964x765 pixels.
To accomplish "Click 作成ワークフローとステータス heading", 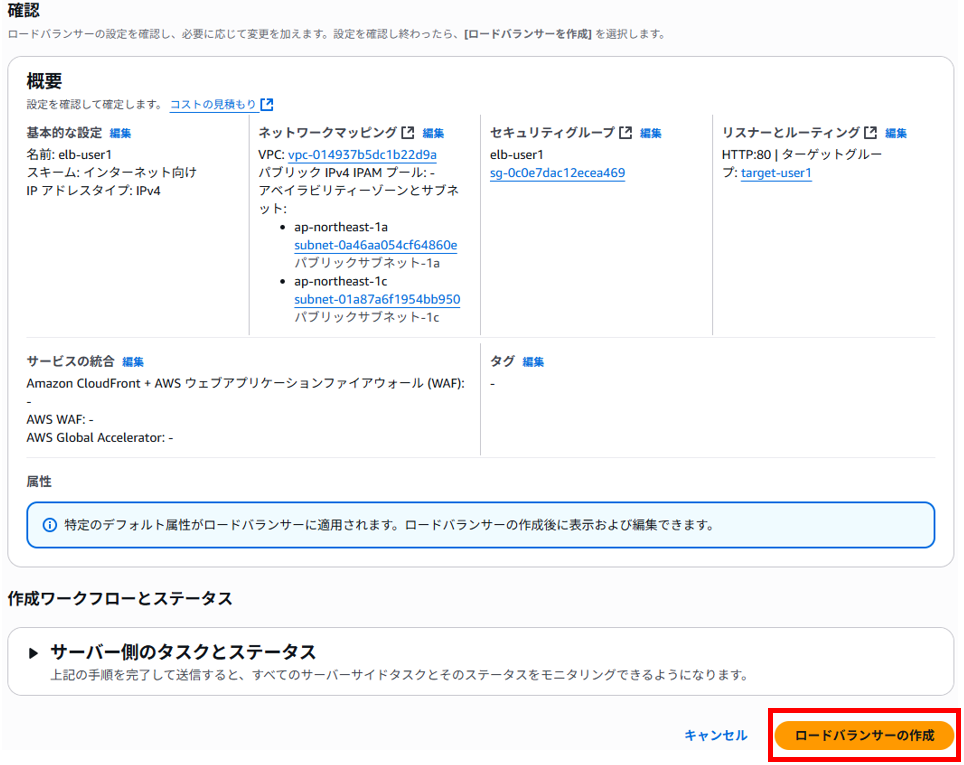I will [x=120, y=599].
